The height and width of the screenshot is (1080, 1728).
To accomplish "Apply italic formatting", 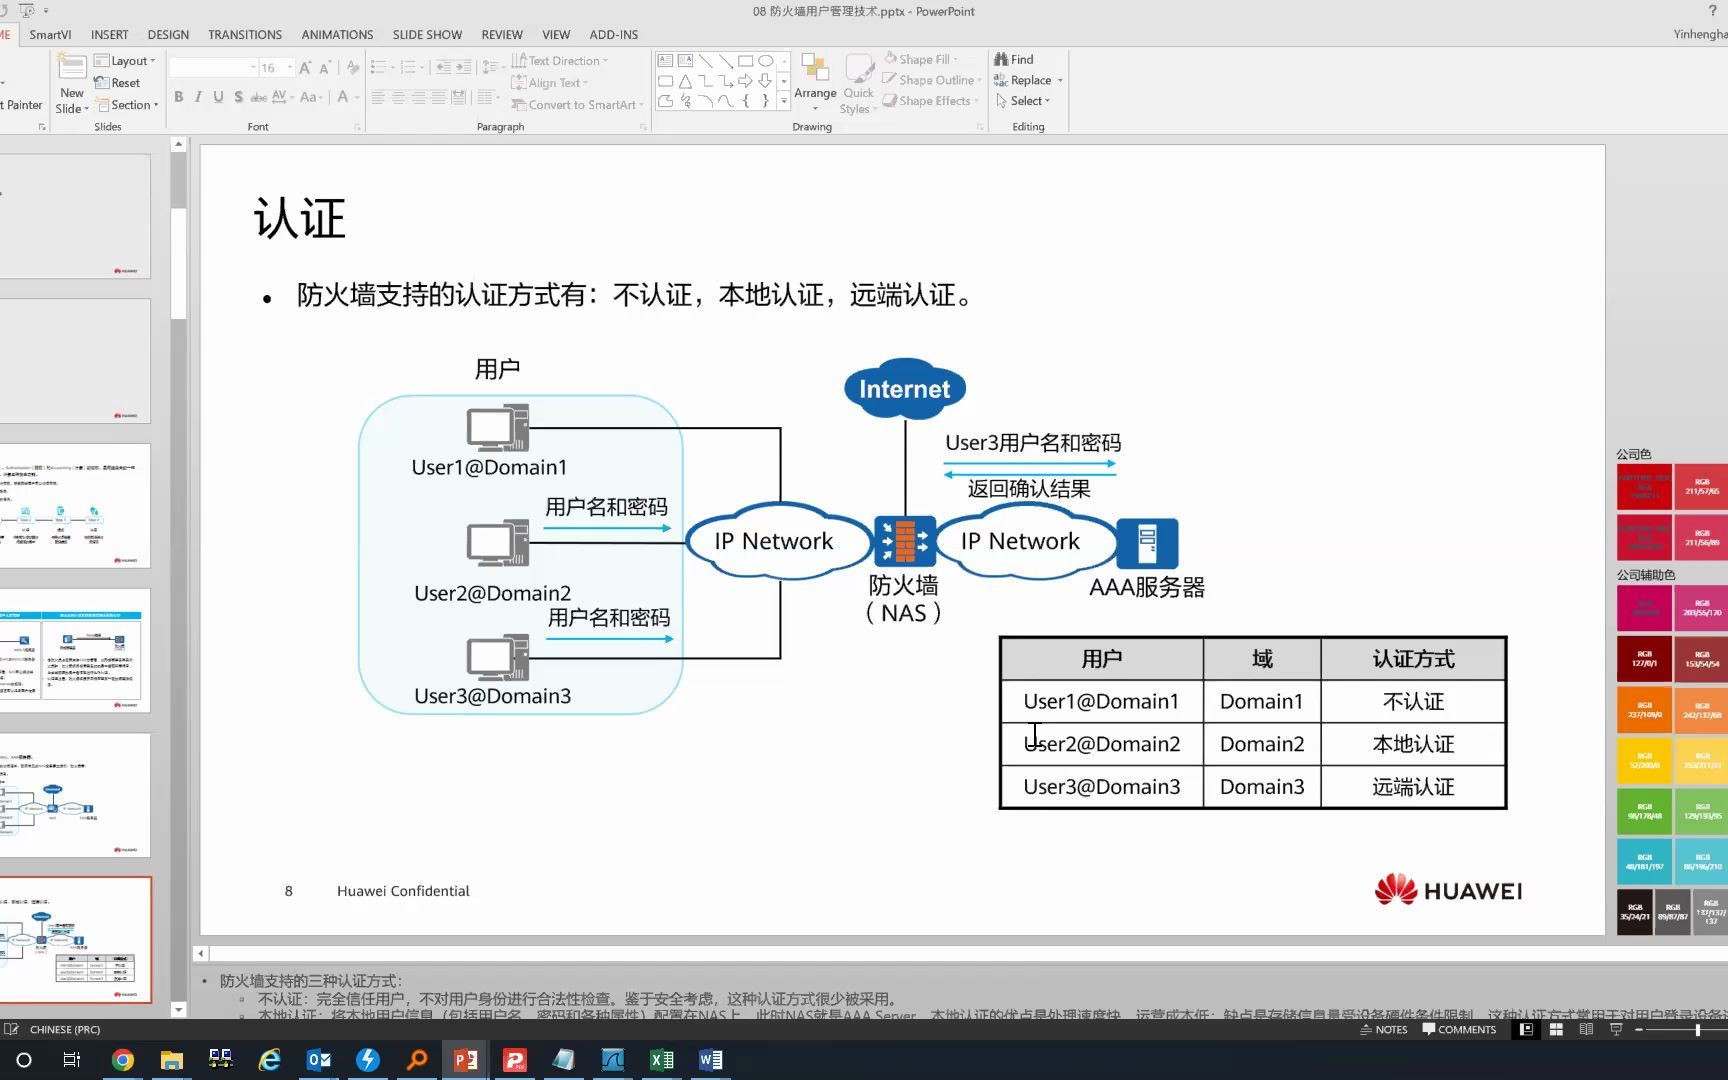I will 198,97.
